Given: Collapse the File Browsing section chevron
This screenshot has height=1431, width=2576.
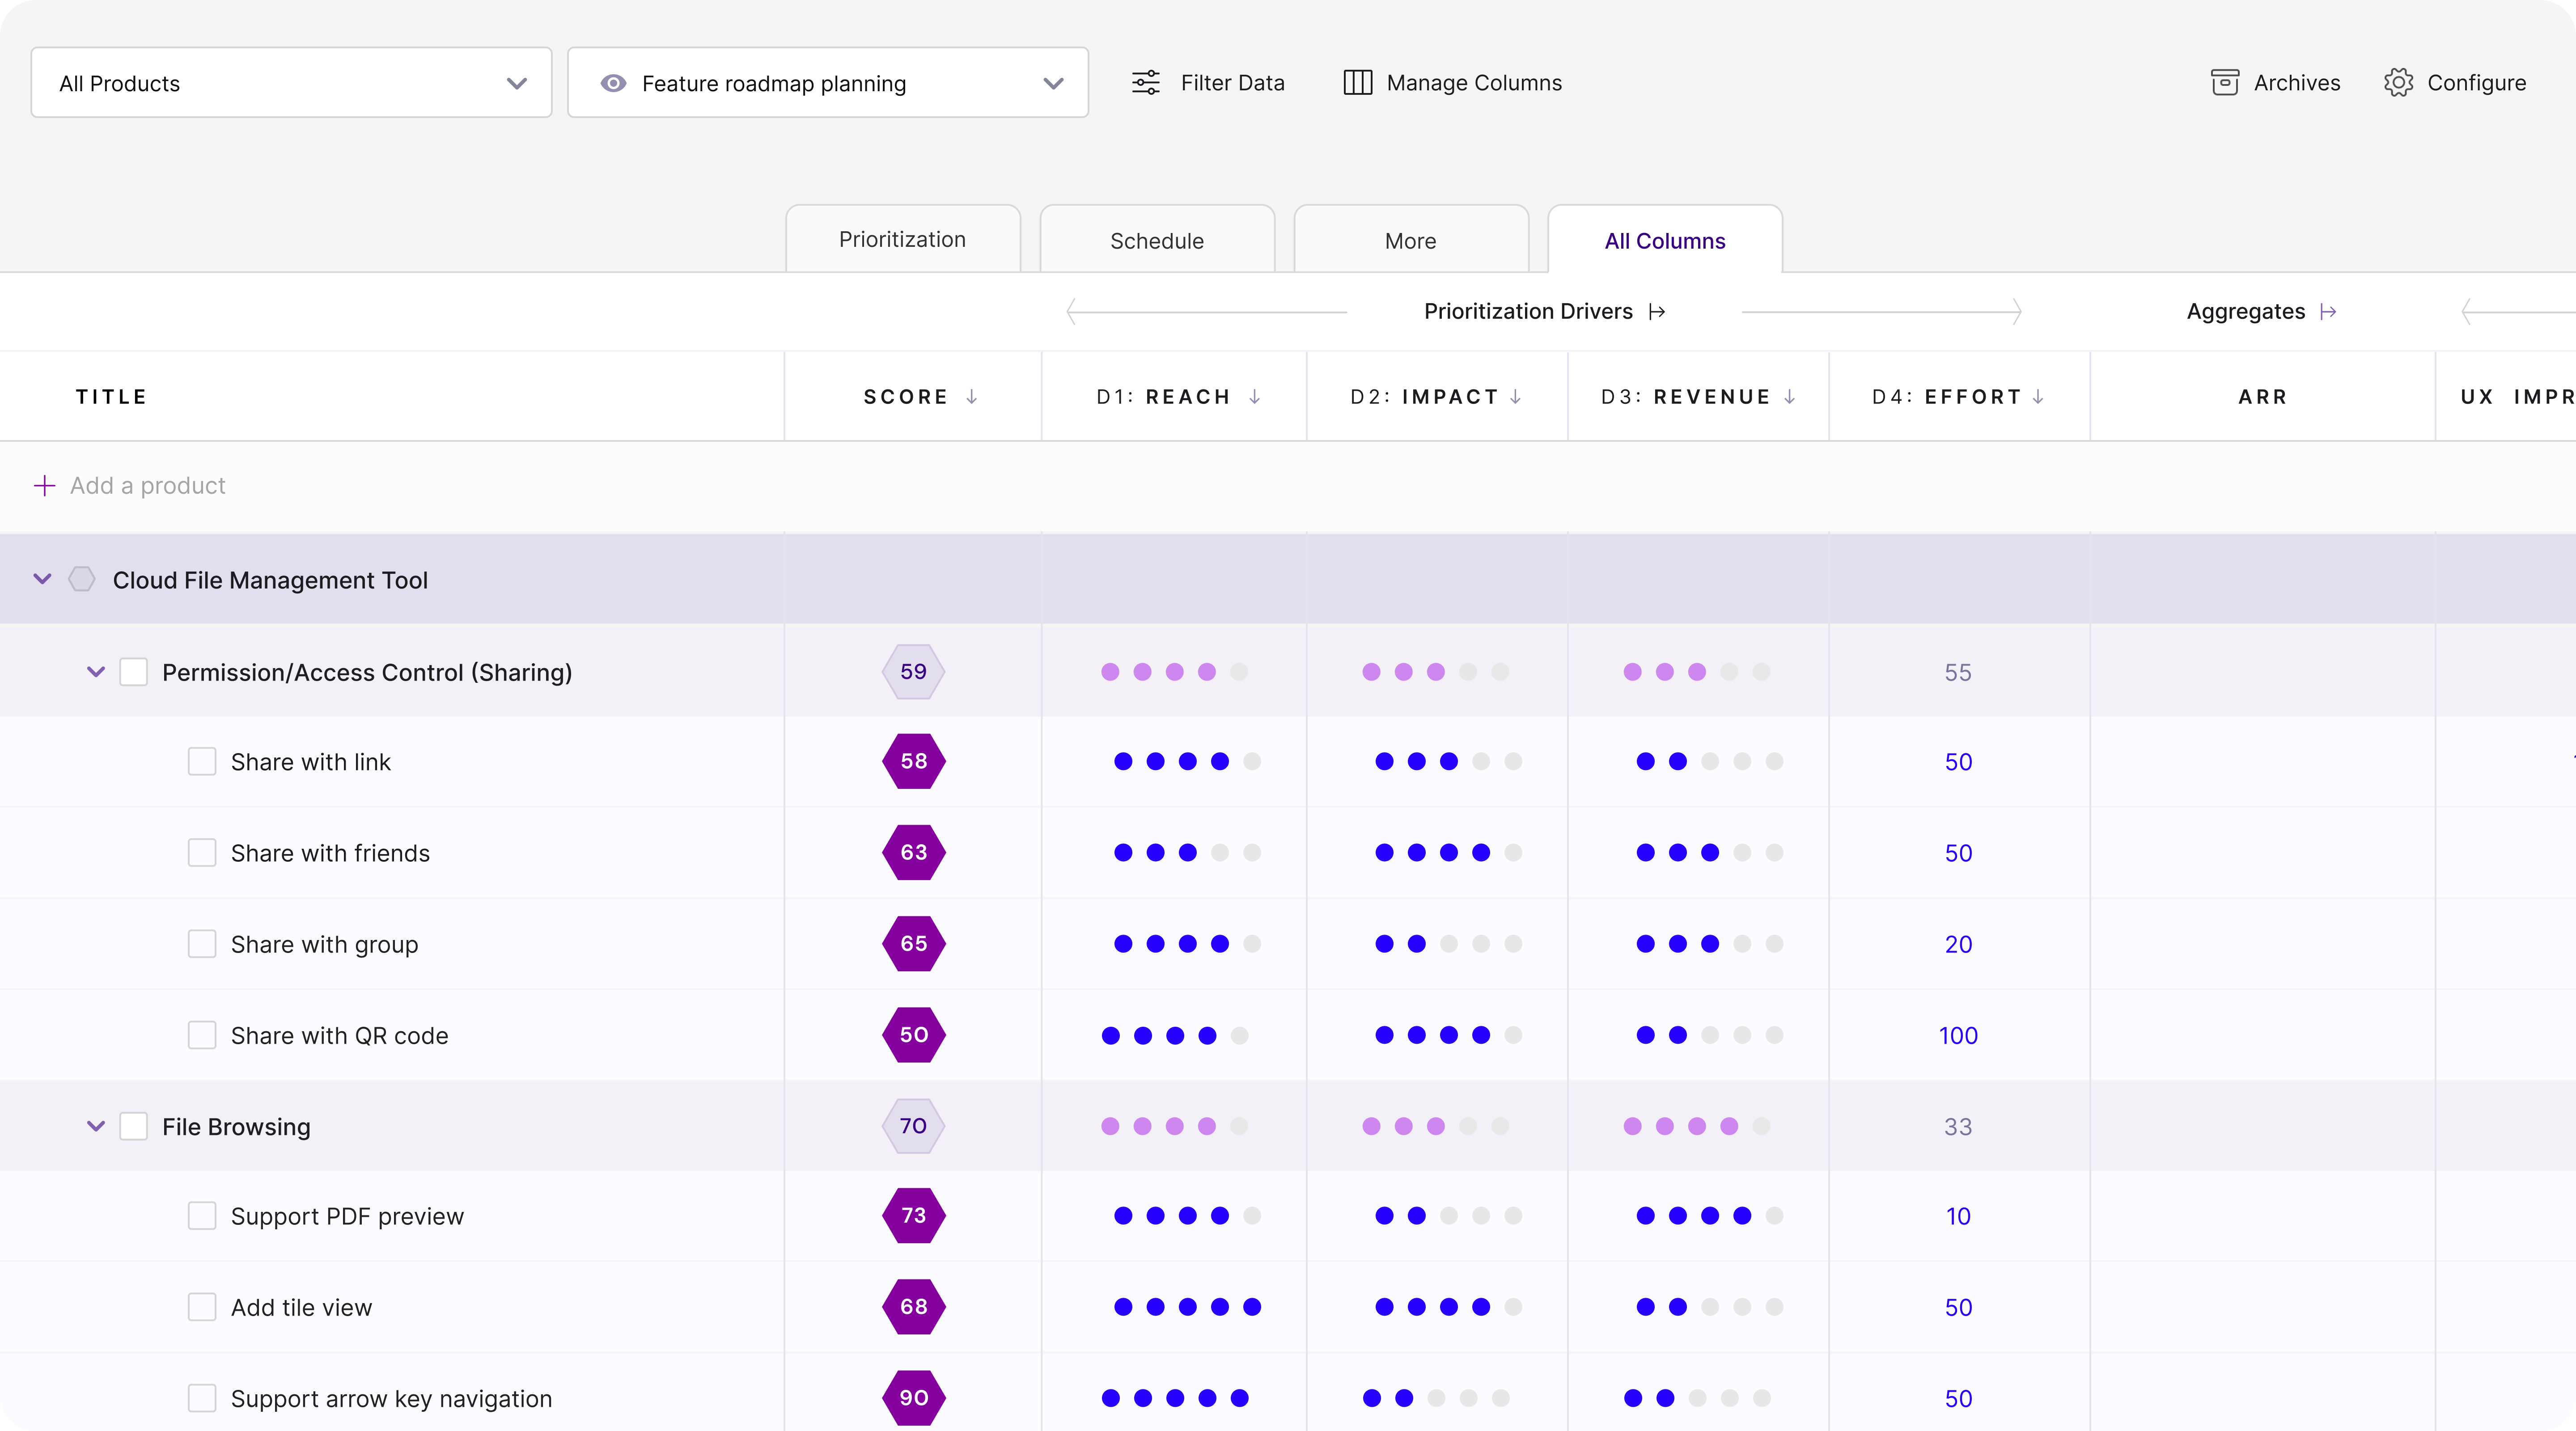Looking at the screenshot, I should click(x=96, y=1126).
